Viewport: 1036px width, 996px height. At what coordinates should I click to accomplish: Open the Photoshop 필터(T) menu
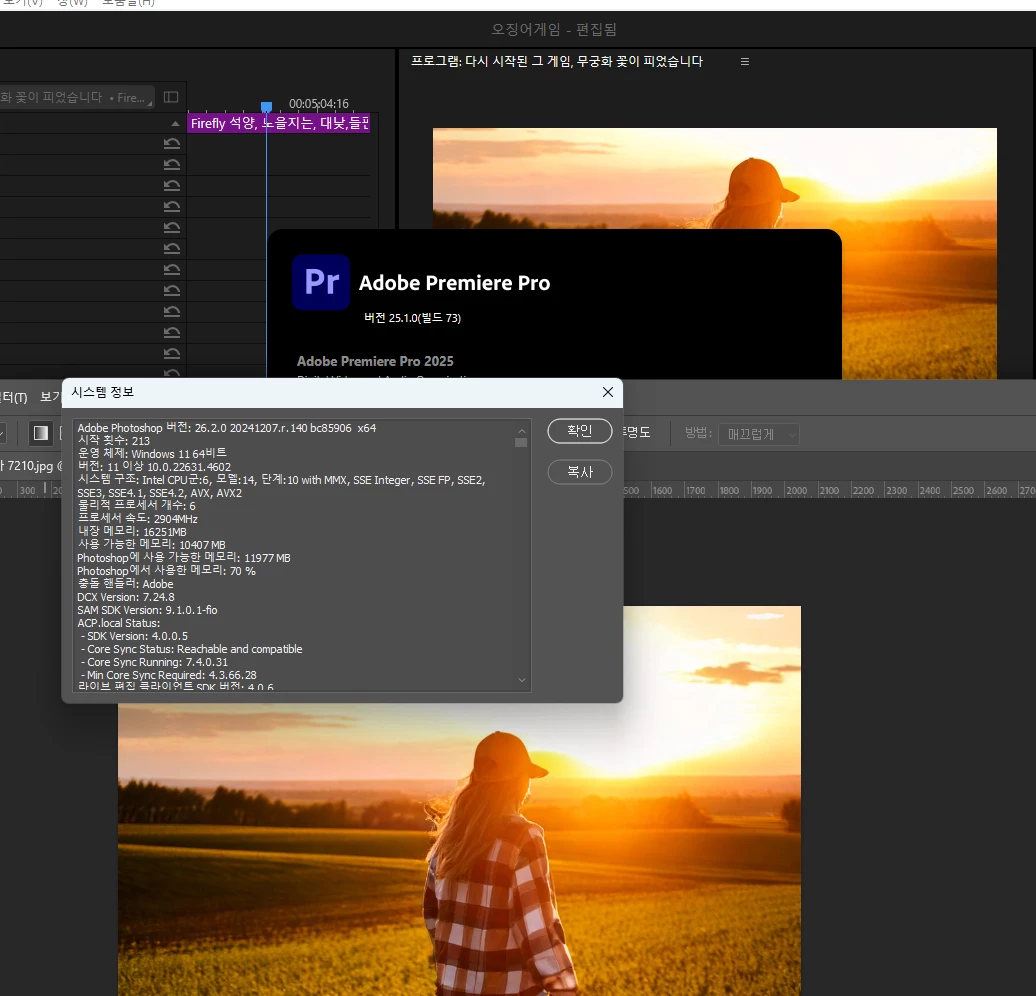tap(14, 397)
